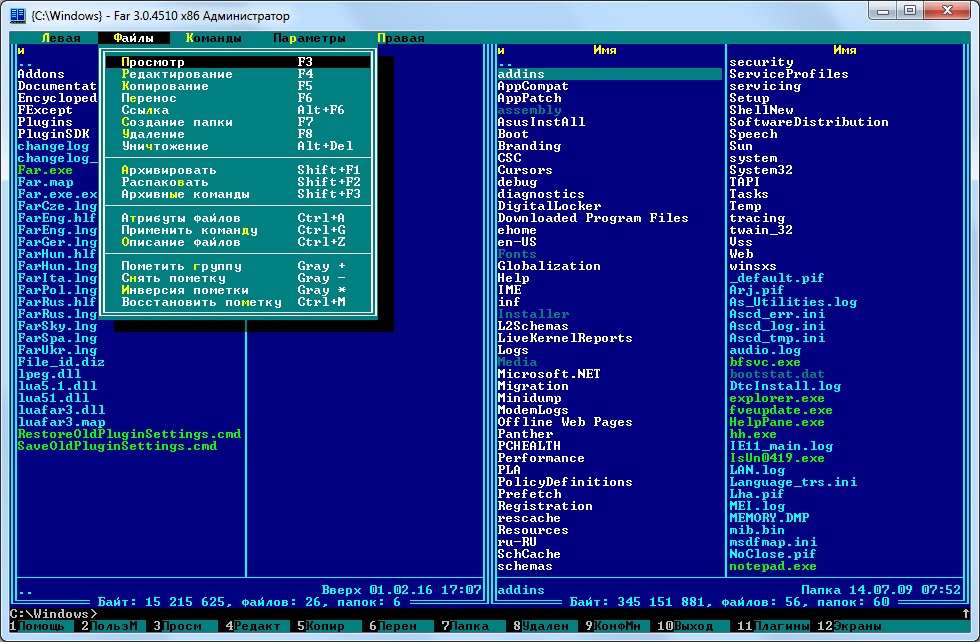Select luafar3.dll in left panel
The width and height of the screenshot is (980, 642).
coord(61,410)
